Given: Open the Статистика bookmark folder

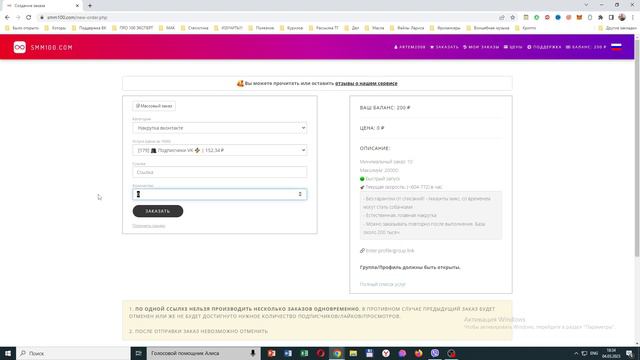Looking at the screenshot, I should (x=195, y=28).
